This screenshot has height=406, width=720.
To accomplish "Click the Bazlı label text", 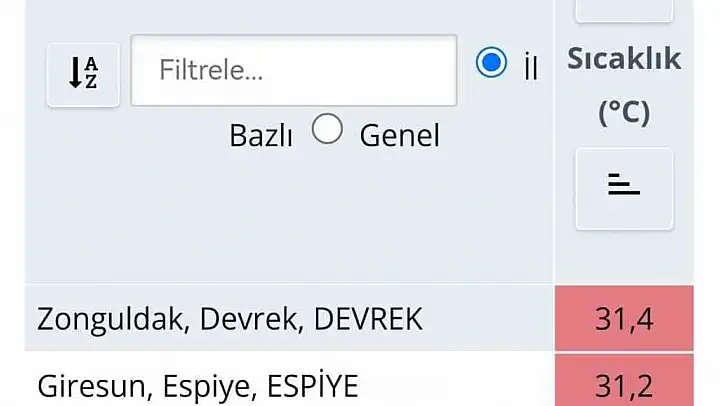I will [x=261, y=136].
